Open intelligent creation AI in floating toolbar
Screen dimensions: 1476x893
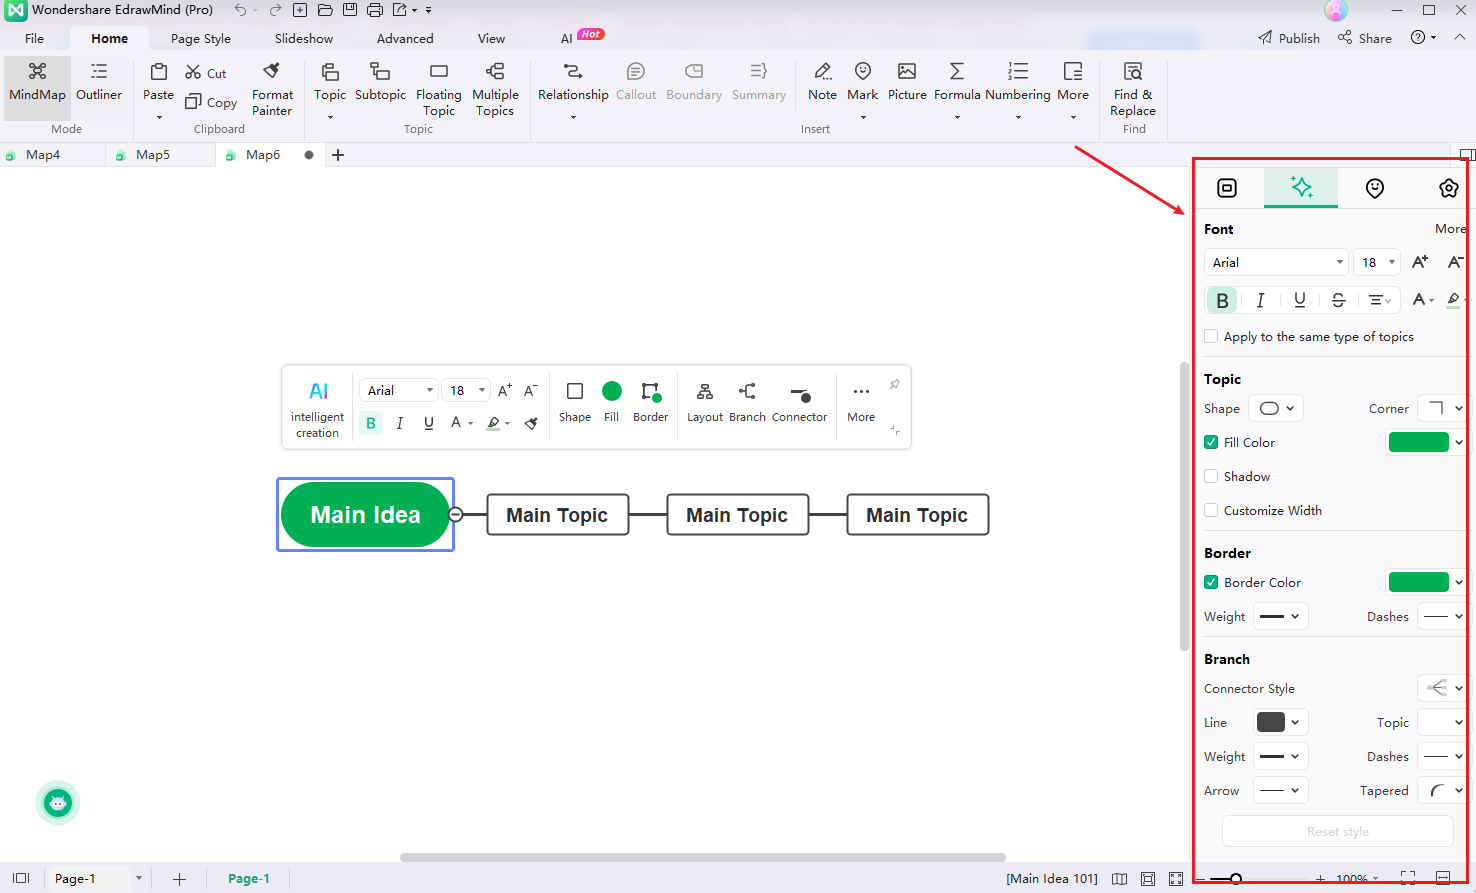[318, 410]
